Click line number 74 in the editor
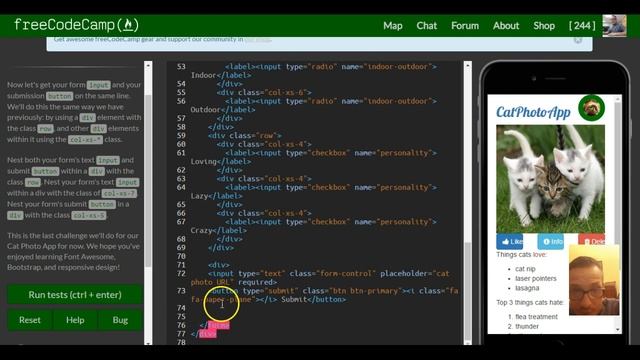This screenshot has height=360, width=640. (181, 308)
